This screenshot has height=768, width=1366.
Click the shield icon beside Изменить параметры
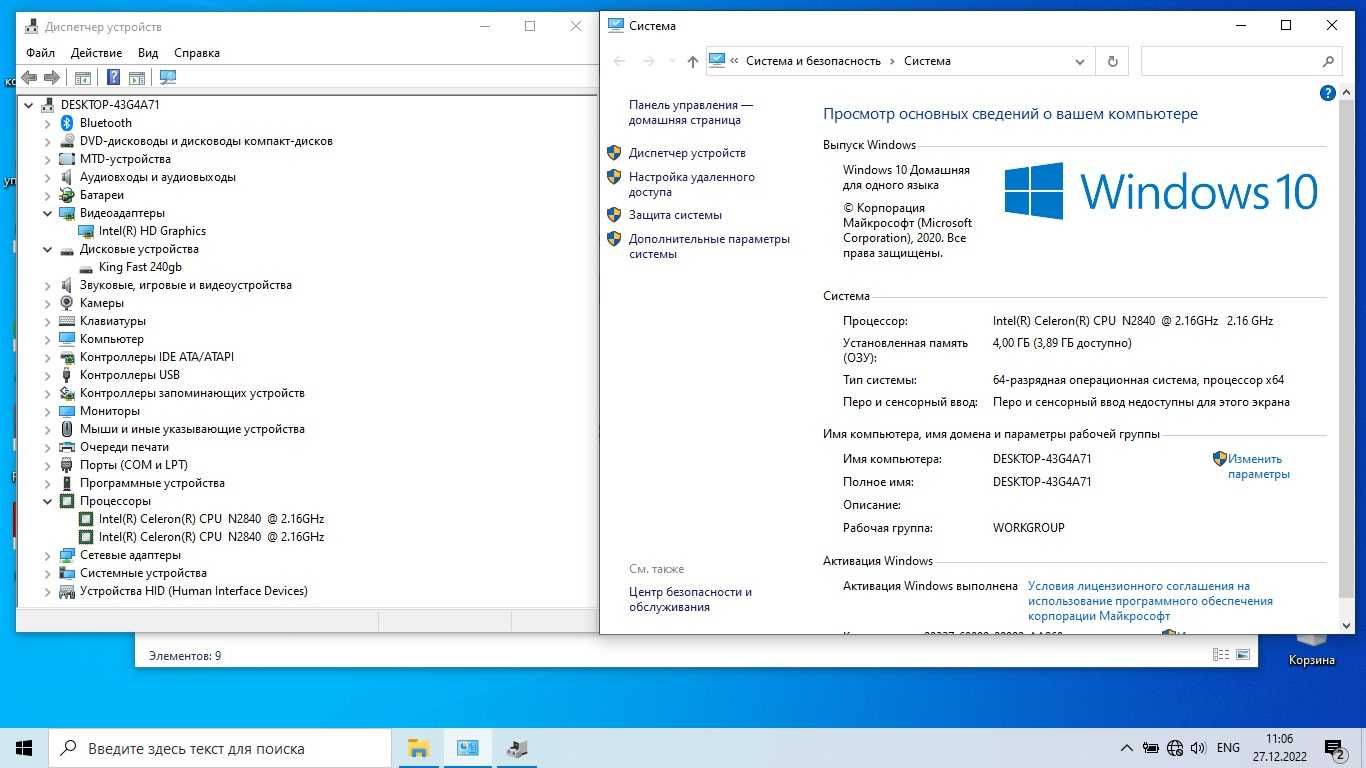tap(1220, 459)
